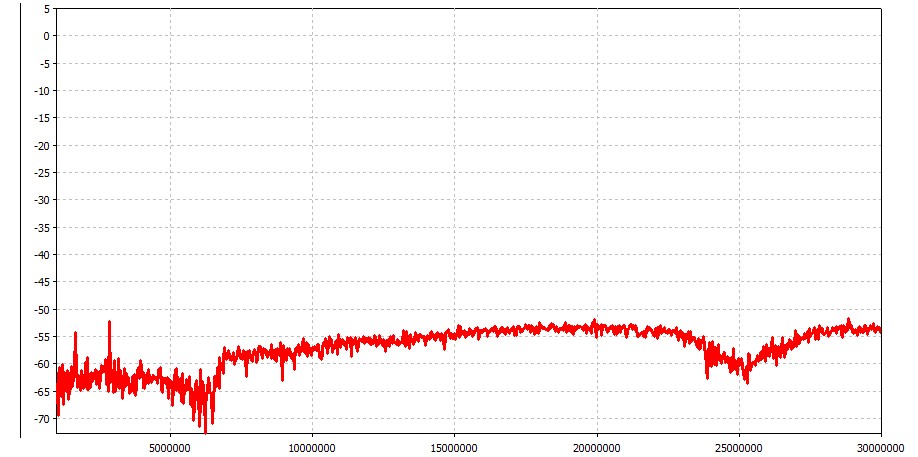Click the tallest red spike before 5000000
The image size is (918, 457).
109,324
